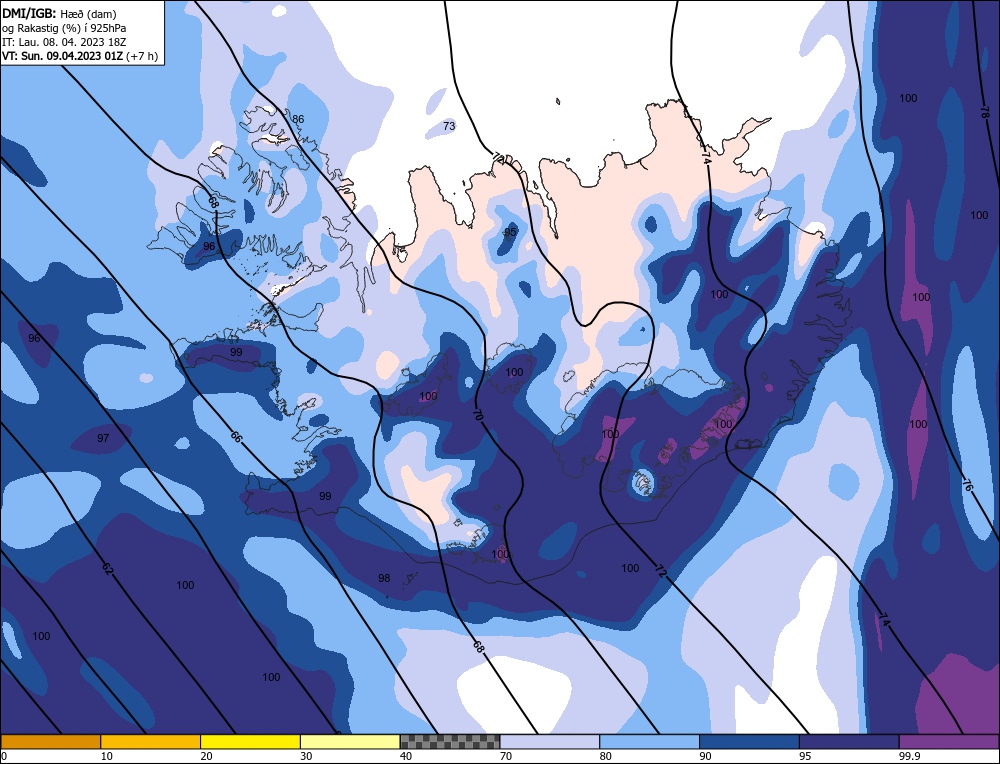
Task: Click the orange 10–20 legend swatch
Action: 151,741
